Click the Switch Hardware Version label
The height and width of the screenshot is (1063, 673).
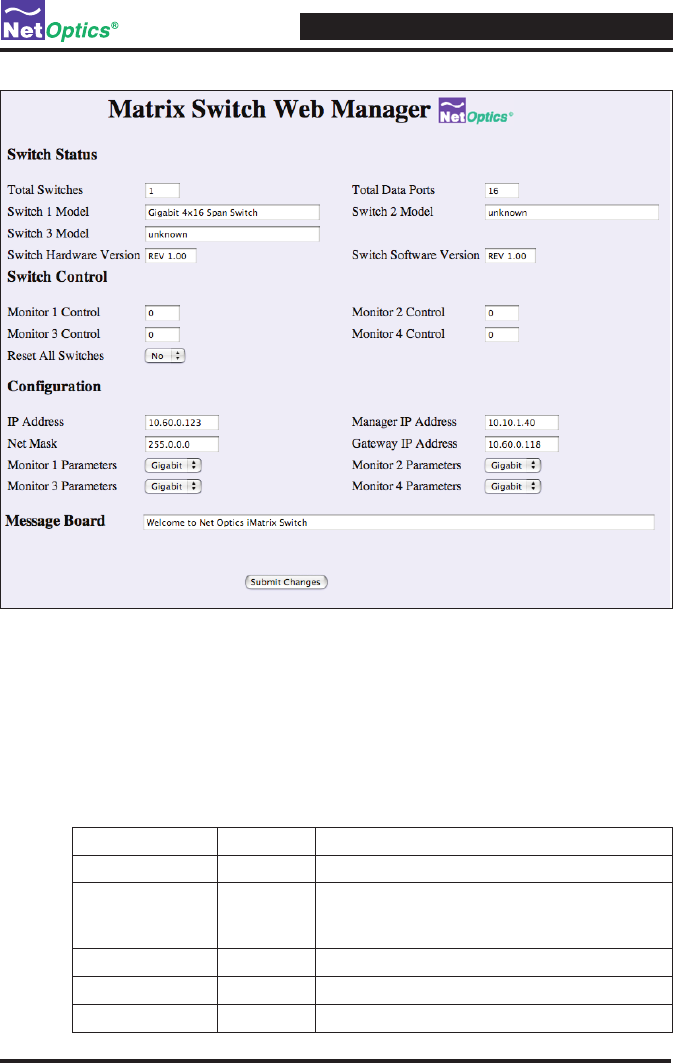point(74,255)
